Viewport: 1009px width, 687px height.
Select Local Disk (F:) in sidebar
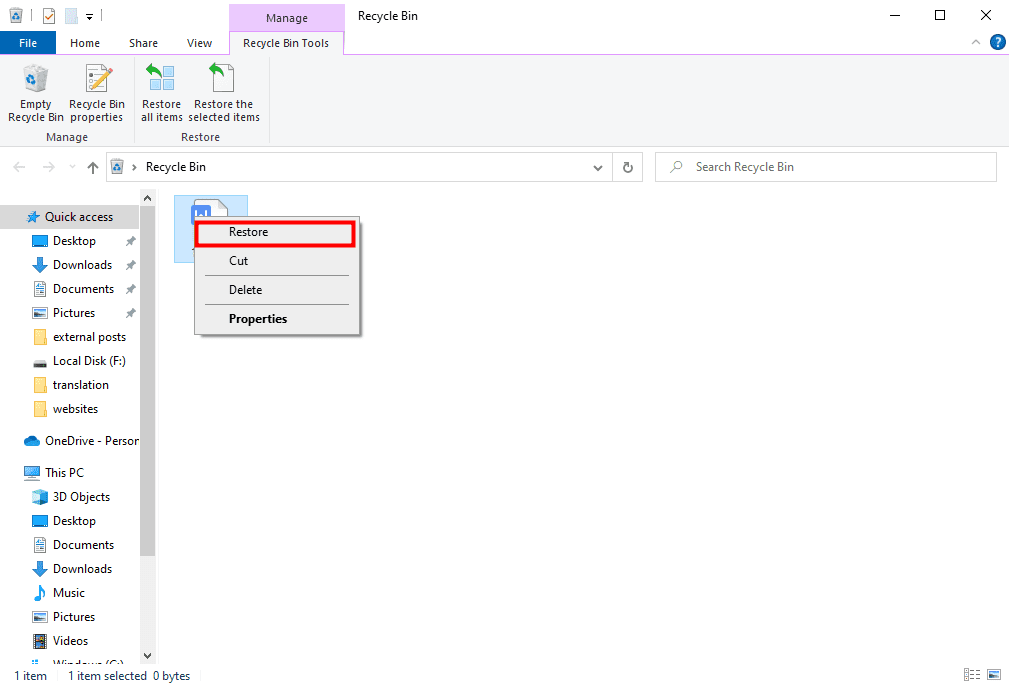coord(89,361)
